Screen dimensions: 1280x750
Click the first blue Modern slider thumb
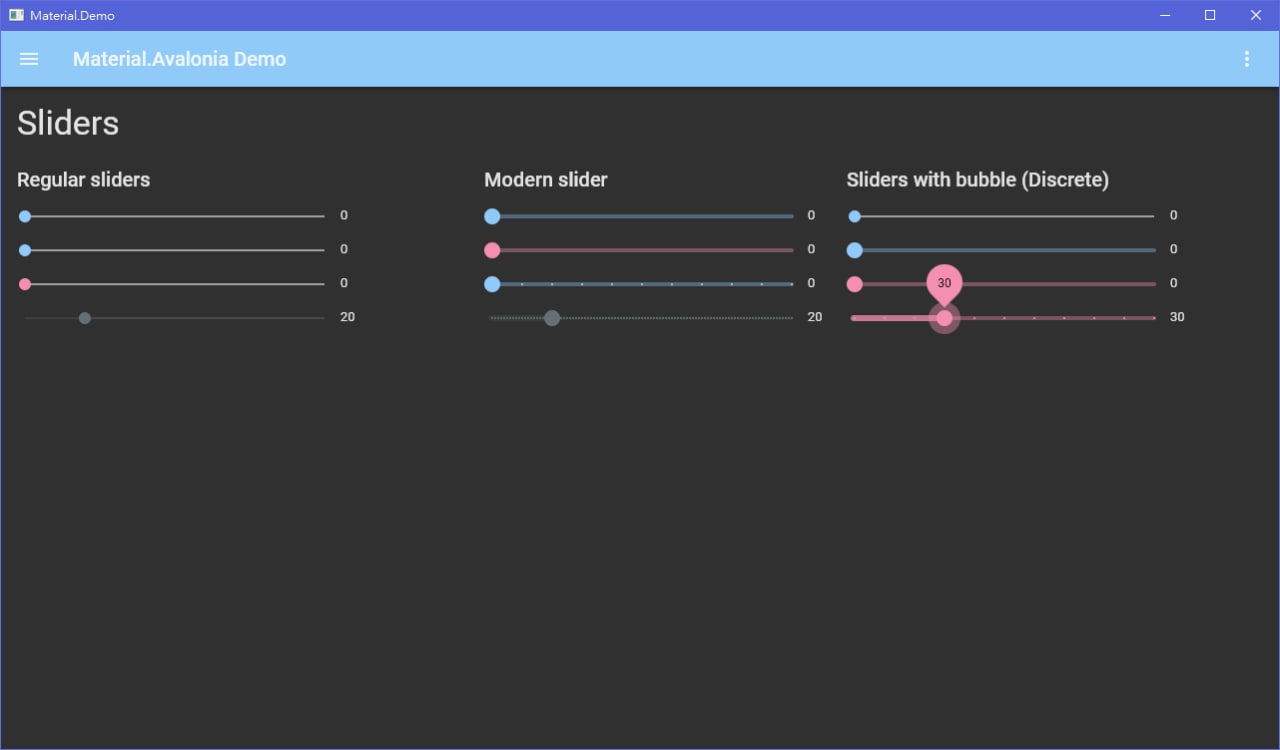click(x=492, y=216)
